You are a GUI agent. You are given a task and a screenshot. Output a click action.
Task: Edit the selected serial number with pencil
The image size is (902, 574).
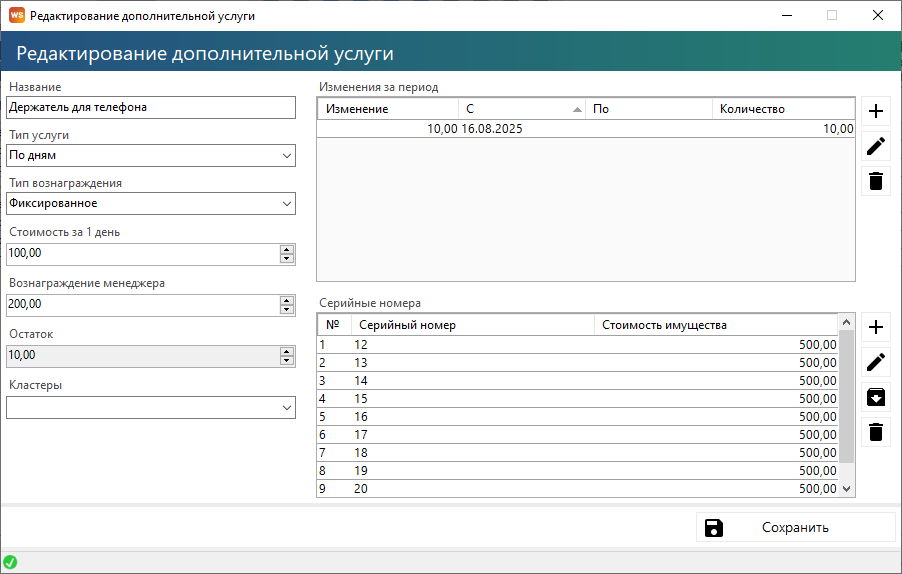(876, 362)
